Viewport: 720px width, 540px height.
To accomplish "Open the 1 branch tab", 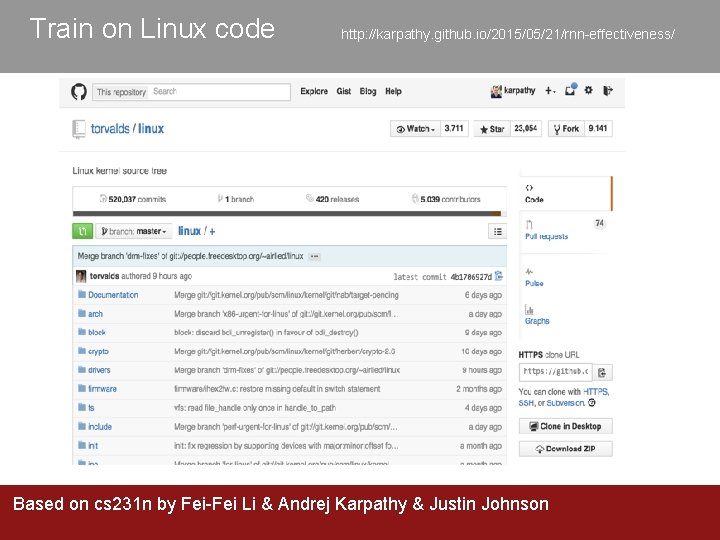I will click(x=236, y=199).
